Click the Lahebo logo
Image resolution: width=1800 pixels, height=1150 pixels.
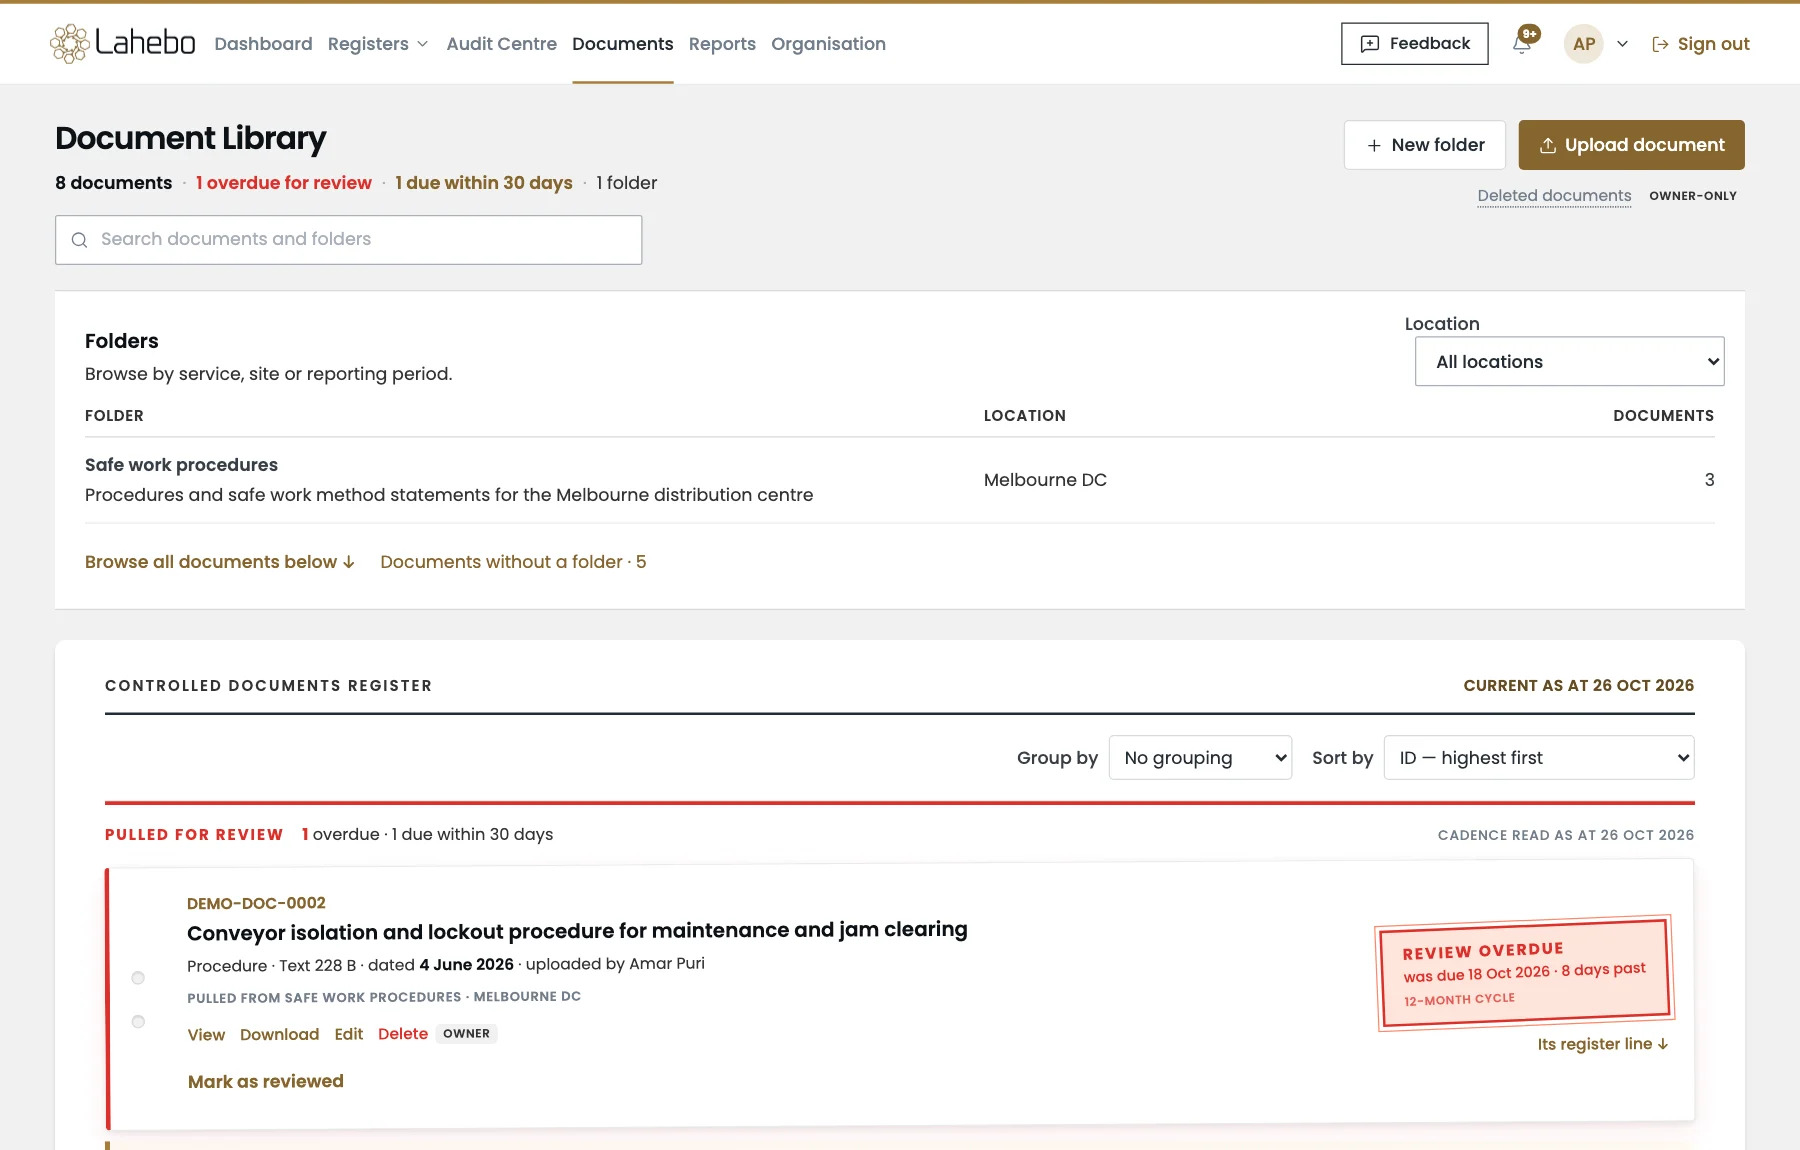point(123,43)
